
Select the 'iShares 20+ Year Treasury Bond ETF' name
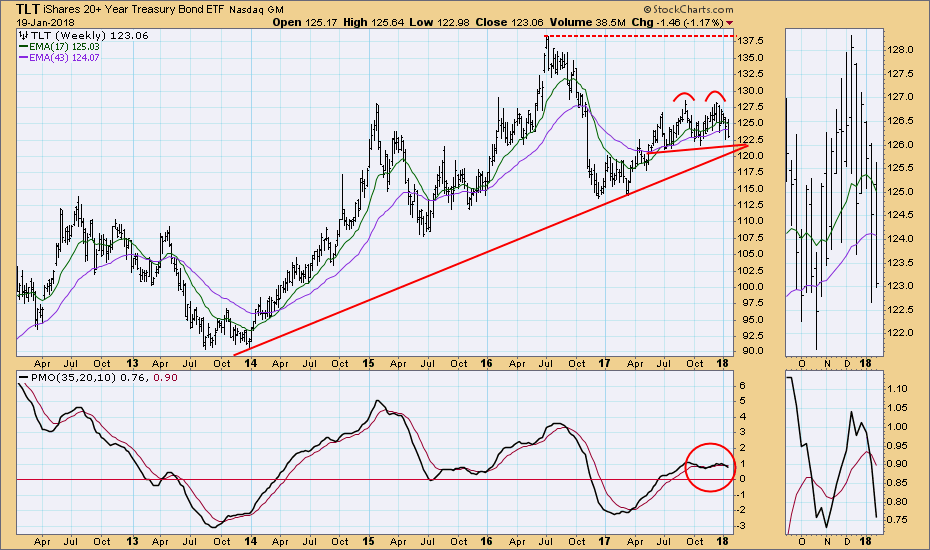(134, 9)
